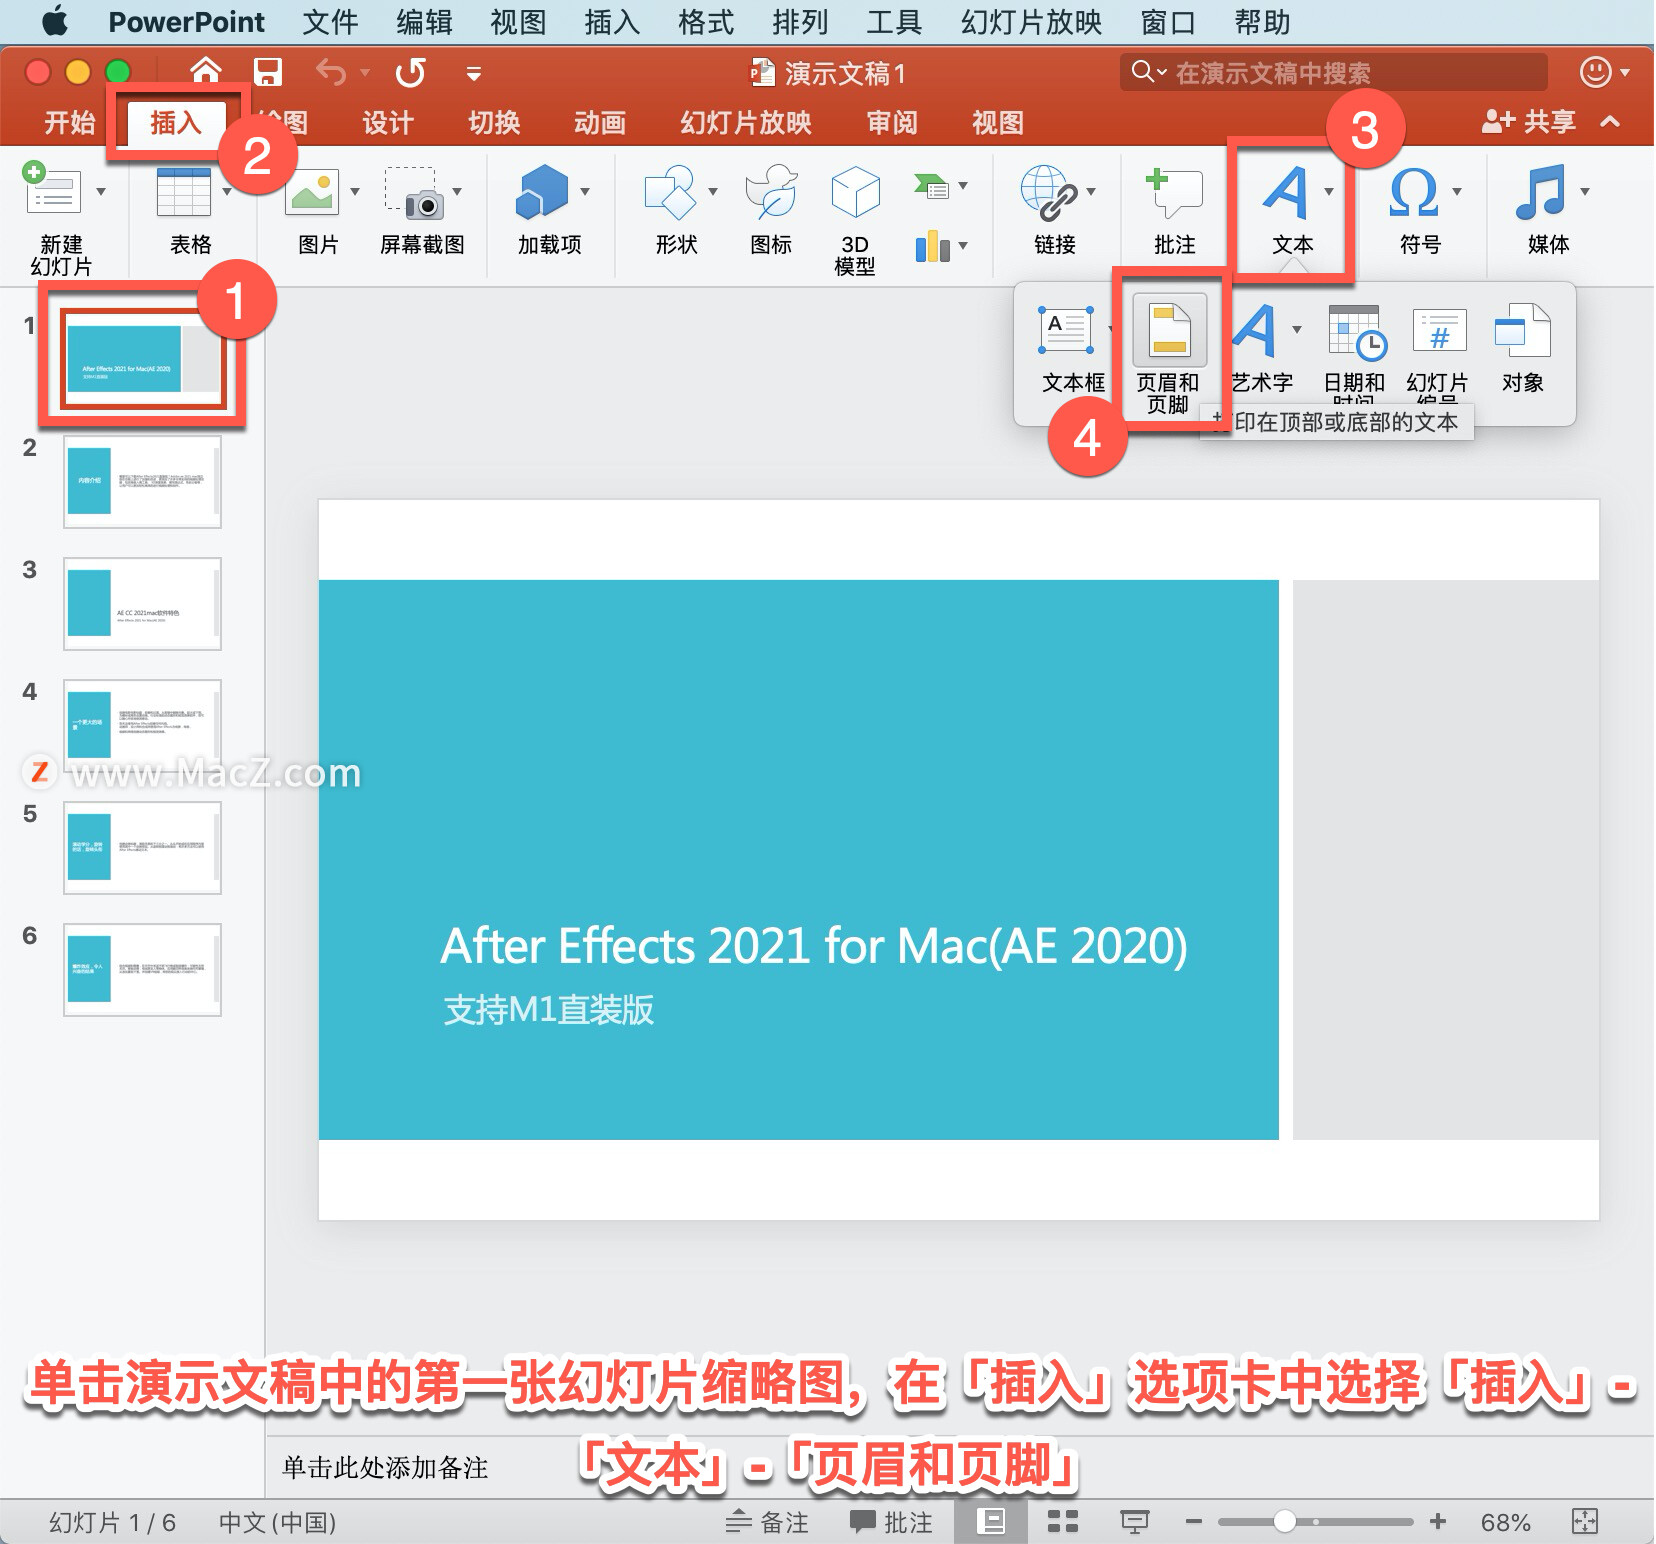Open the Format (格式) menu in menu bar

click(706, 22)
